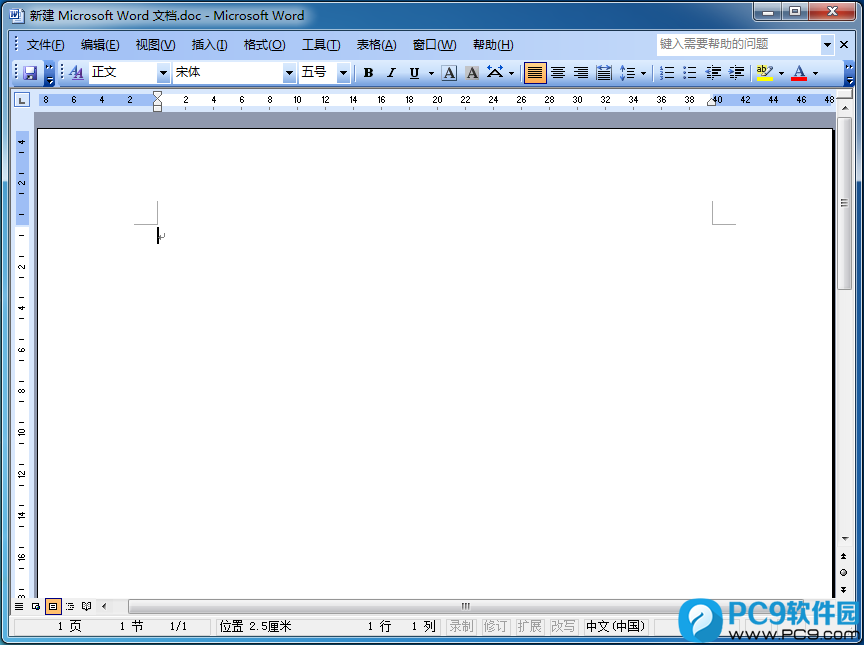Open the 文件(F) menu

tap(45, 45)
